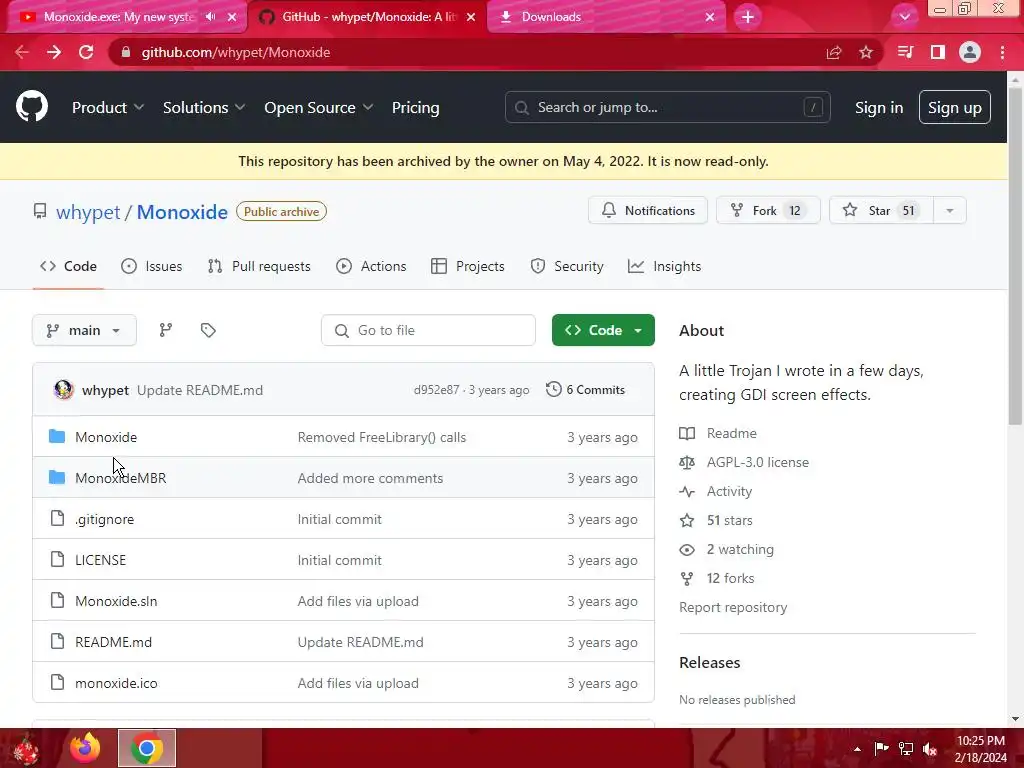Show hidden tray icons arrow
Image resolution: width=1024 pixels, height=768 pixels.
(857, 749)
